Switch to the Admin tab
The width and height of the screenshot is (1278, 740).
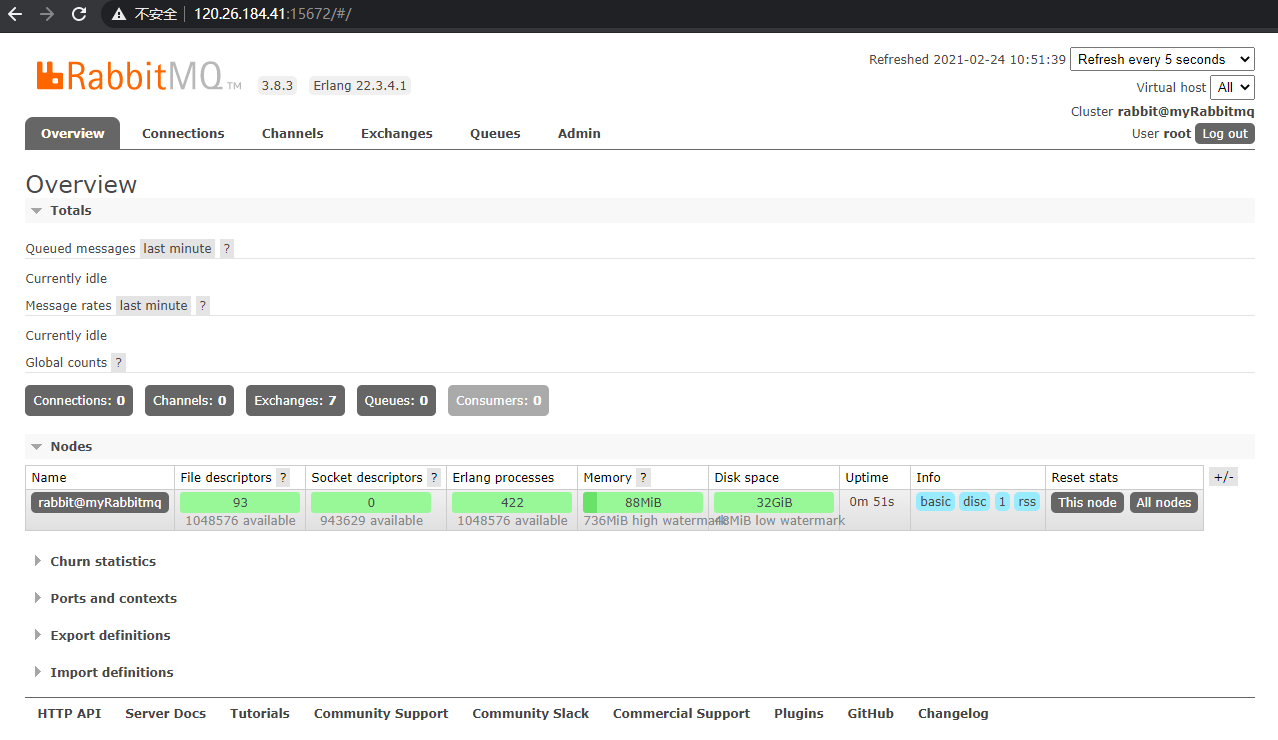pos(579,133)
